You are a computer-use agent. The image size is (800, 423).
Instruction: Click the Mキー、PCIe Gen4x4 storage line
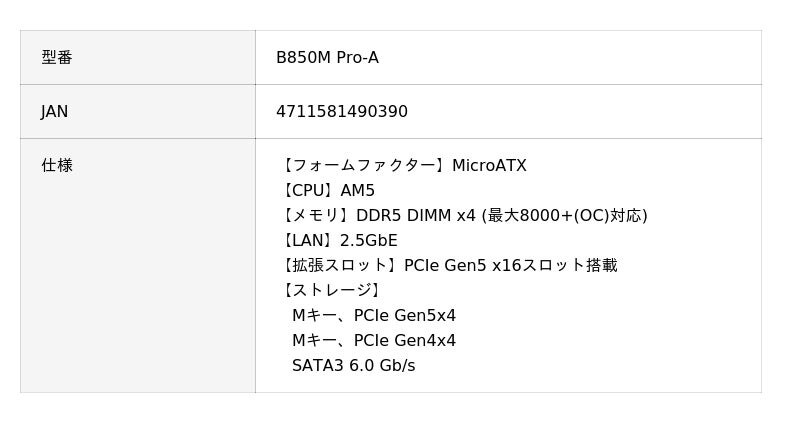click(x=374, y=341)
